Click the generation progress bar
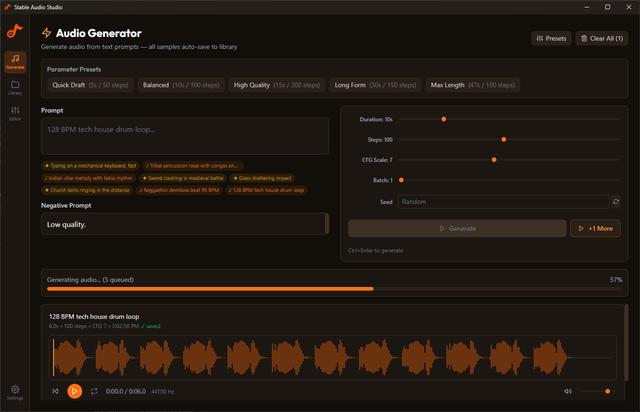This screenshot has height=412, width=640. pos(334,289)
